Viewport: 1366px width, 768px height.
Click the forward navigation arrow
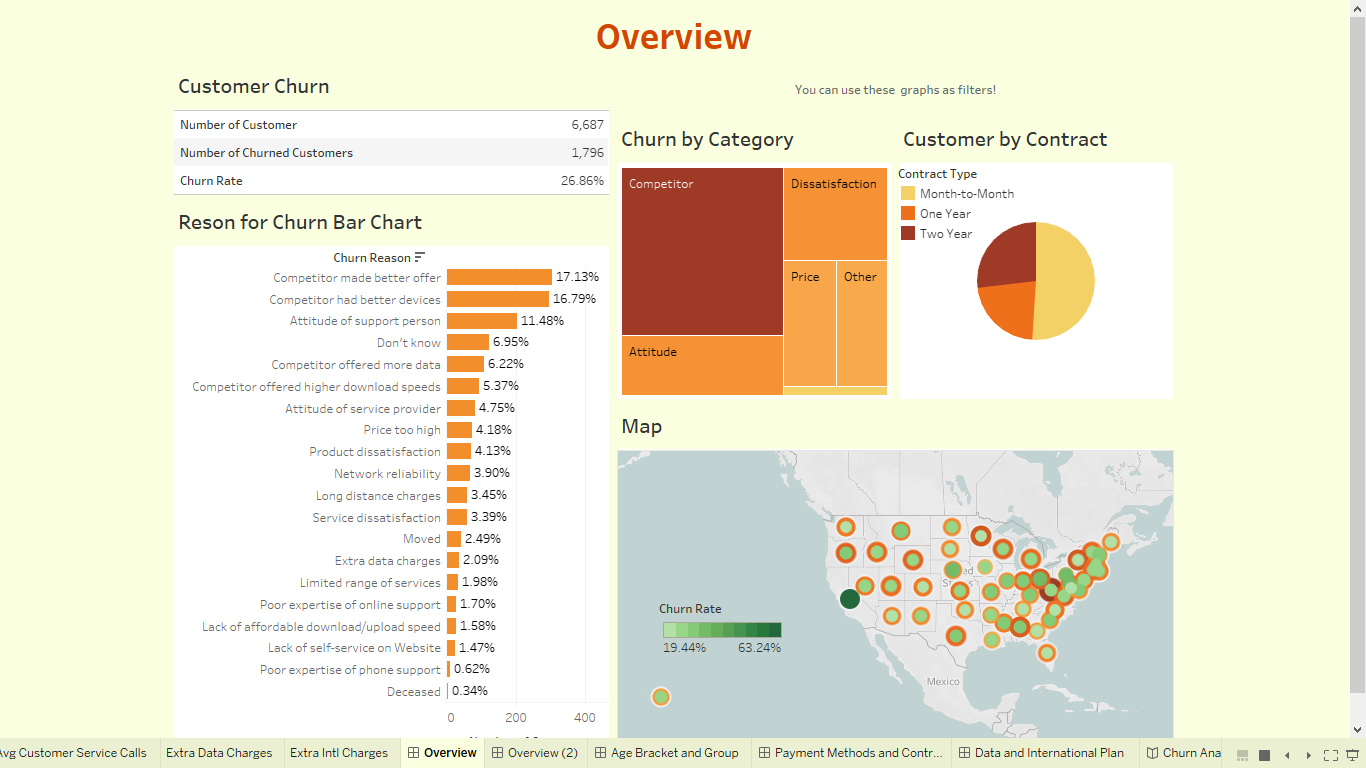click(x=1309, y=755)
